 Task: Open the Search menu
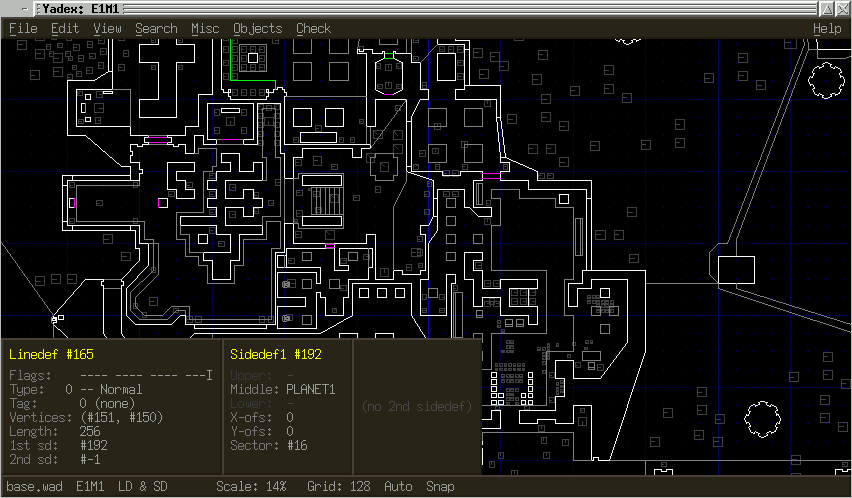click(x=156, y=29)
